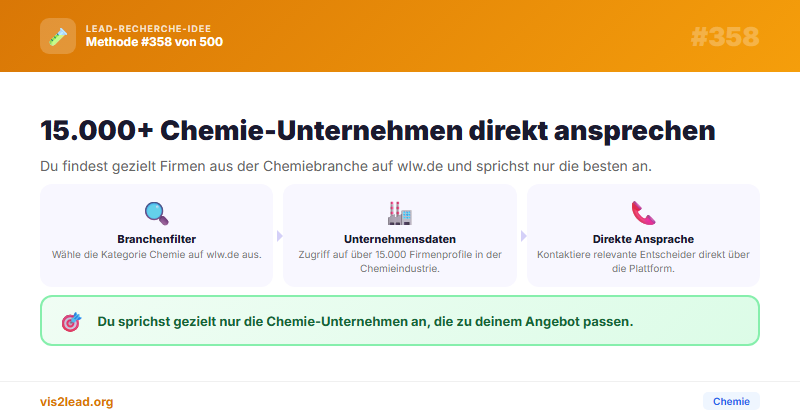Click the faded '#358' number in header
The image size is (800, 420).
pos(724,37)
